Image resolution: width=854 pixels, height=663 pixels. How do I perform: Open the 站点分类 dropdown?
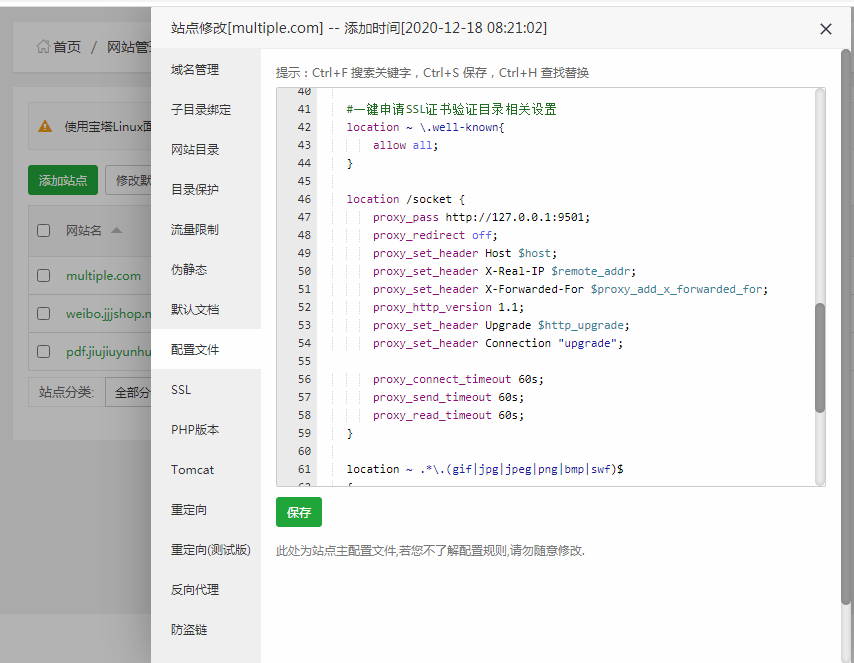(128, 392)
